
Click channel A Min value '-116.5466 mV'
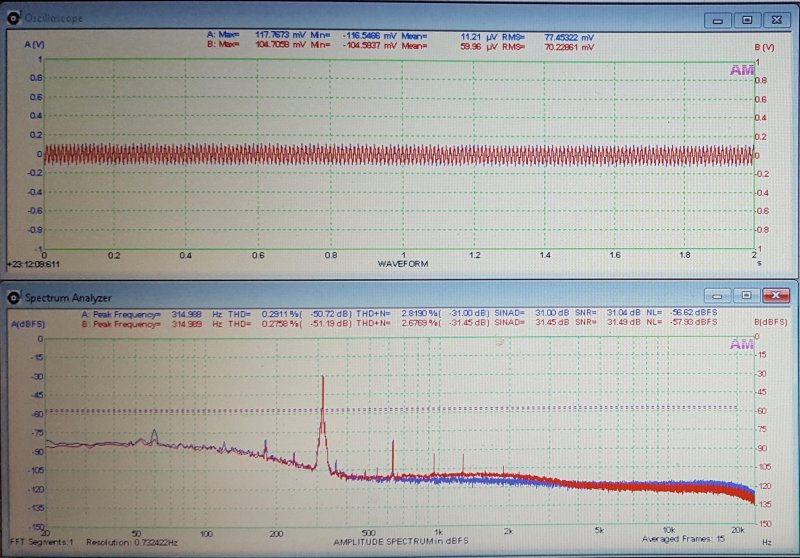click(x=369, y=36)
